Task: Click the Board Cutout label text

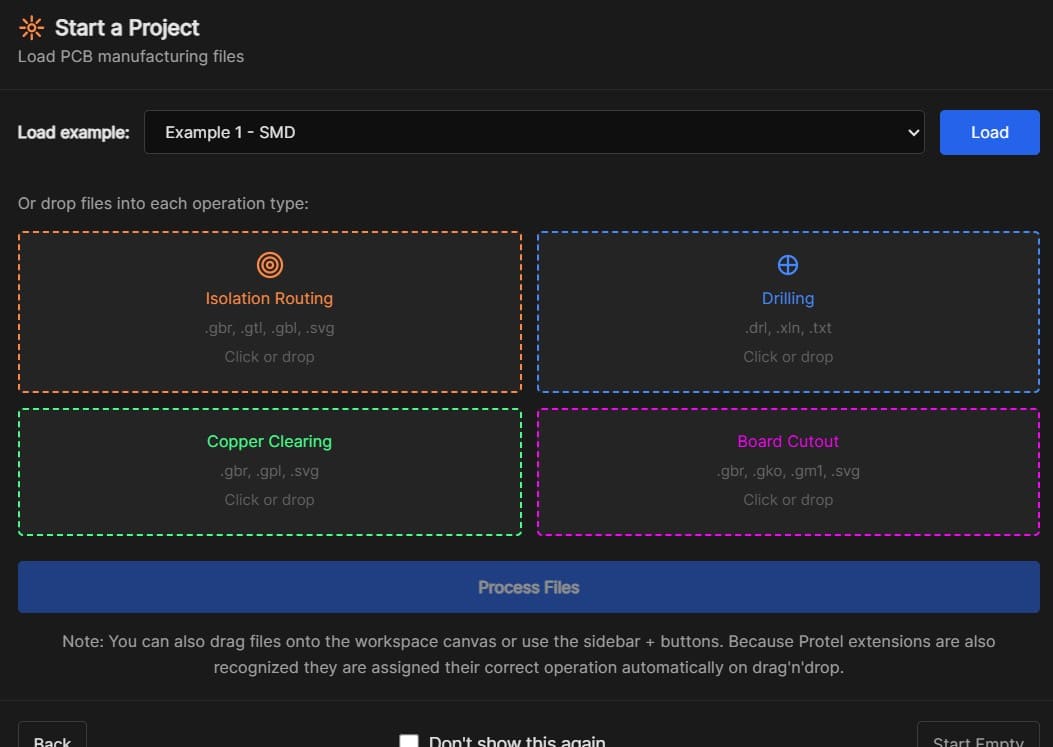Action: pyautogui.click(x=788, y=441)
